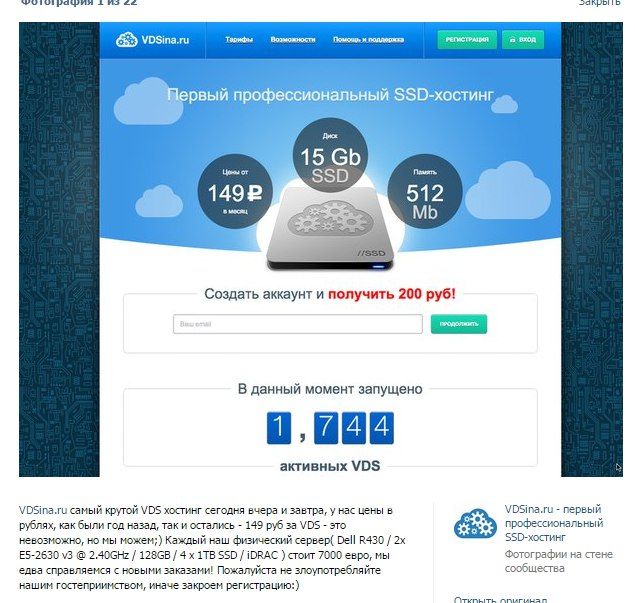Click the ВХОД login button
Screen dimensions: 635x603
pyautogui.click(x=523, y=40)
